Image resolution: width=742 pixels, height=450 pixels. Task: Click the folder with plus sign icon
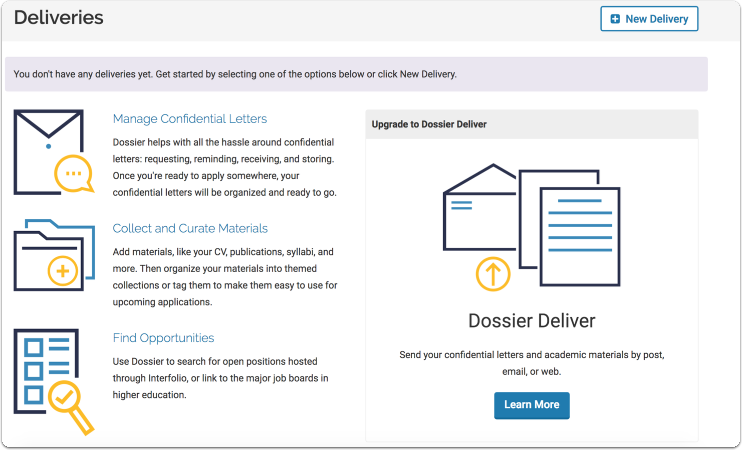coord(54,255)
